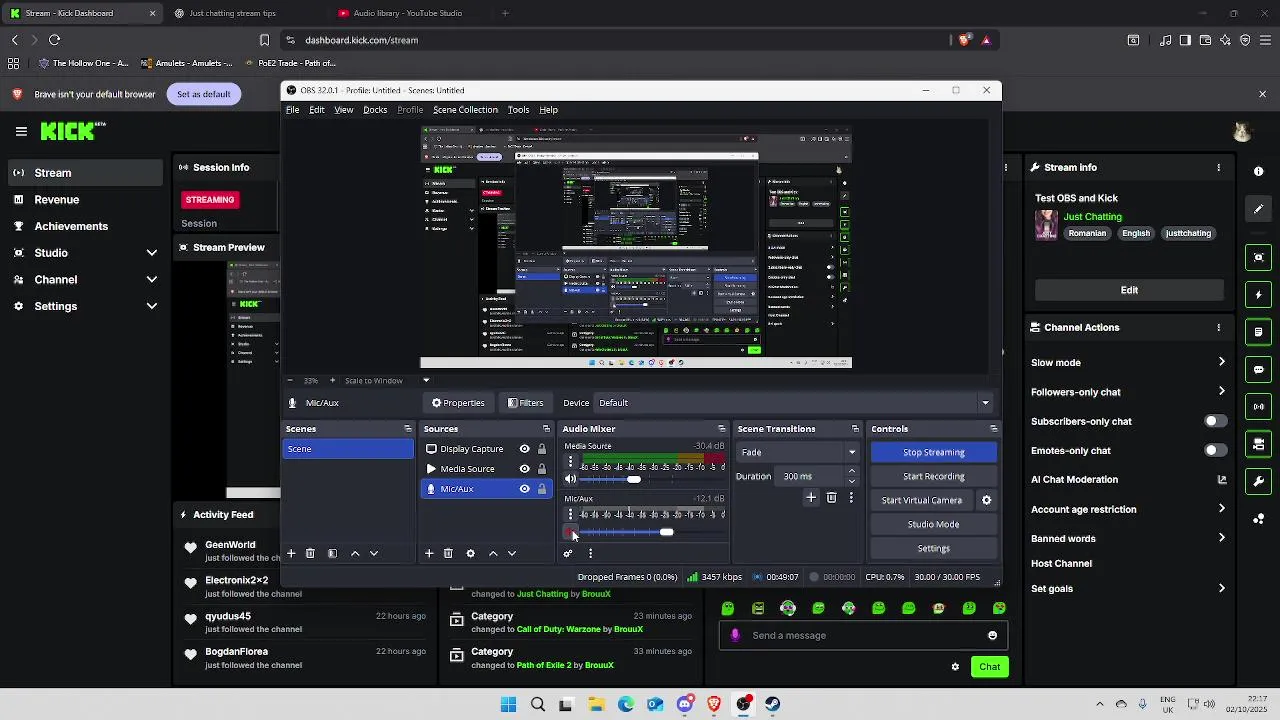
Task: Increase transition duration with stepper arrow
Action: coord(852,472)
